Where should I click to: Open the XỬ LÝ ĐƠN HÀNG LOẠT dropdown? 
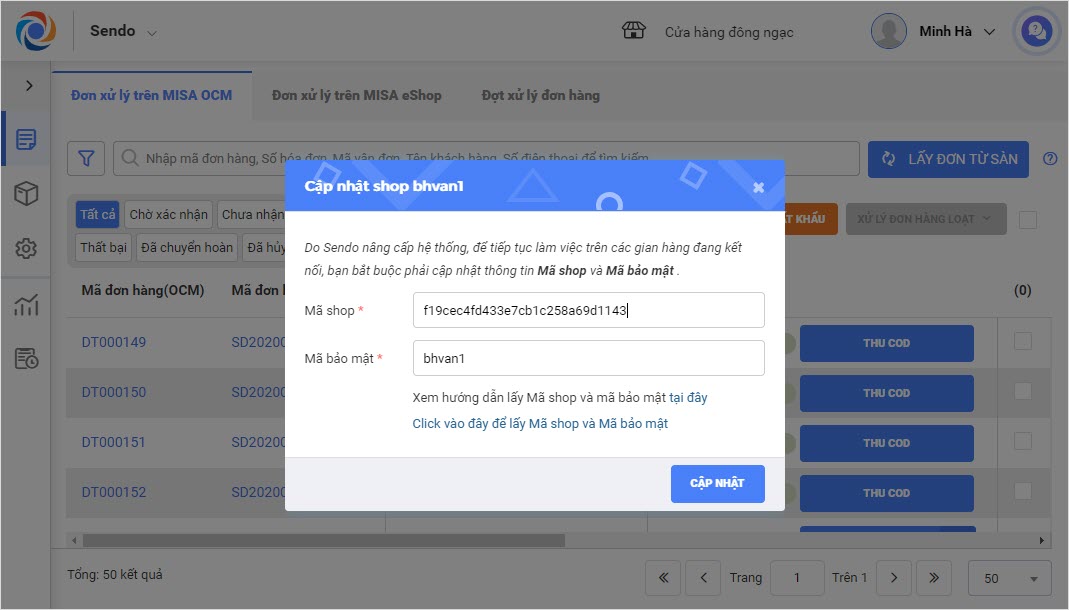[x=926, y=219]
